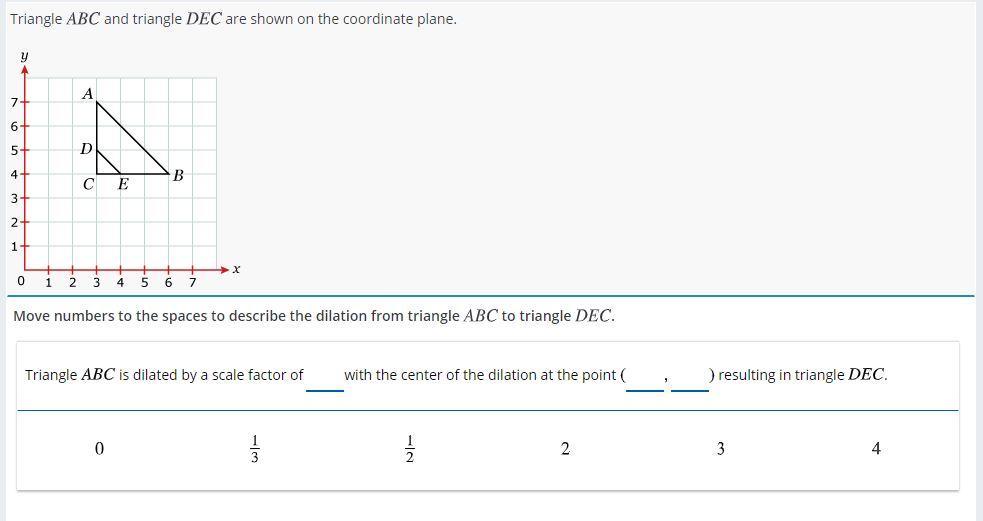Click the y-axis arrow label

point(24,58)
